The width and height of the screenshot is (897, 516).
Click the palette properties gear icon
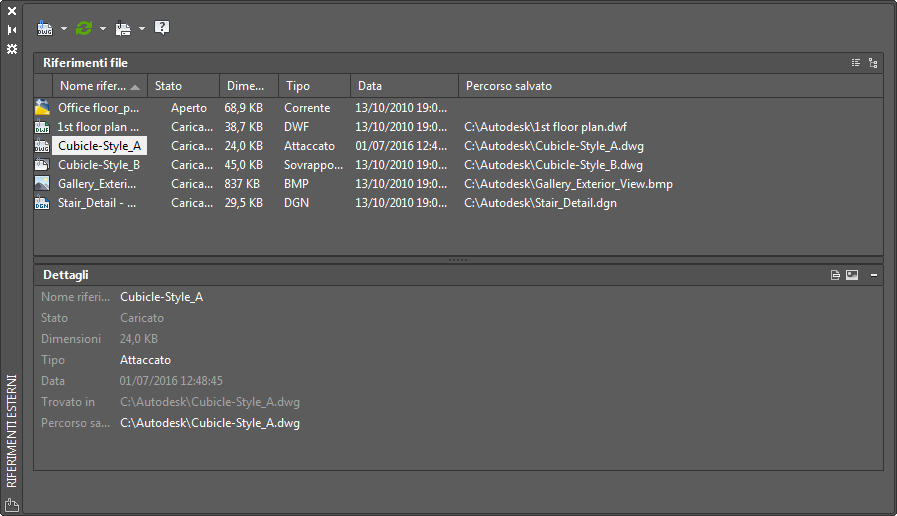(12, 48)
